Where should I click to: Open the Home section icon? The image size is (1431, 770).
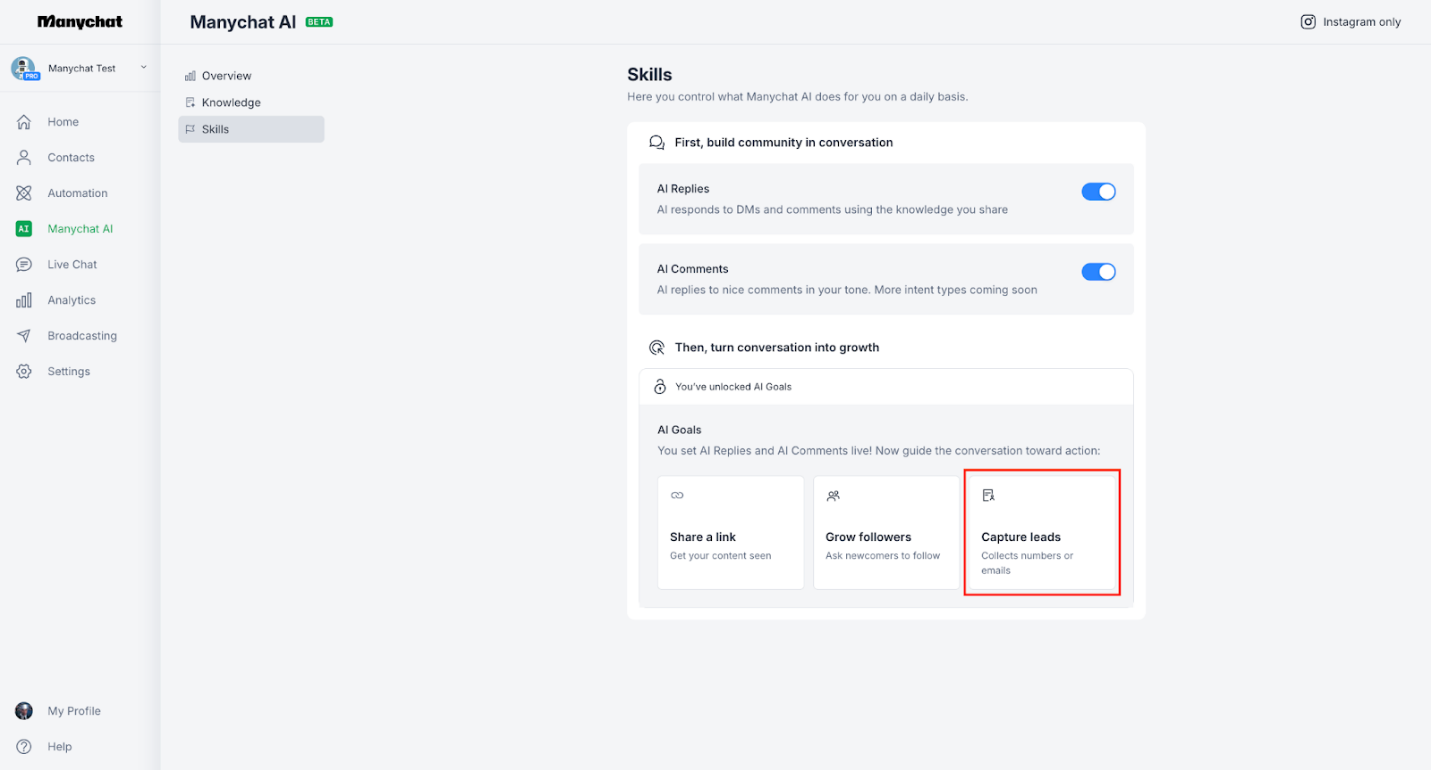point(23,121)
